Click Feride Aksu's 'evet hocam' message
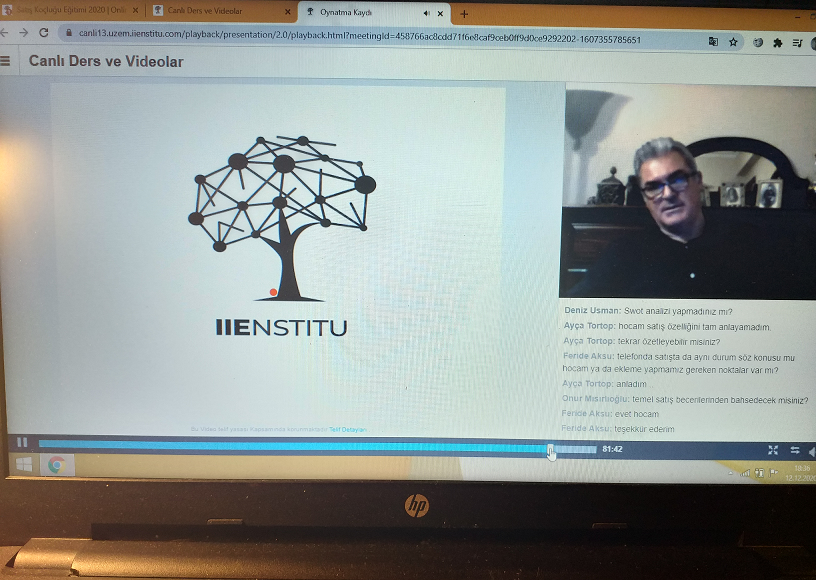Viewport: 816px width, 580px height. coord(610,414)
